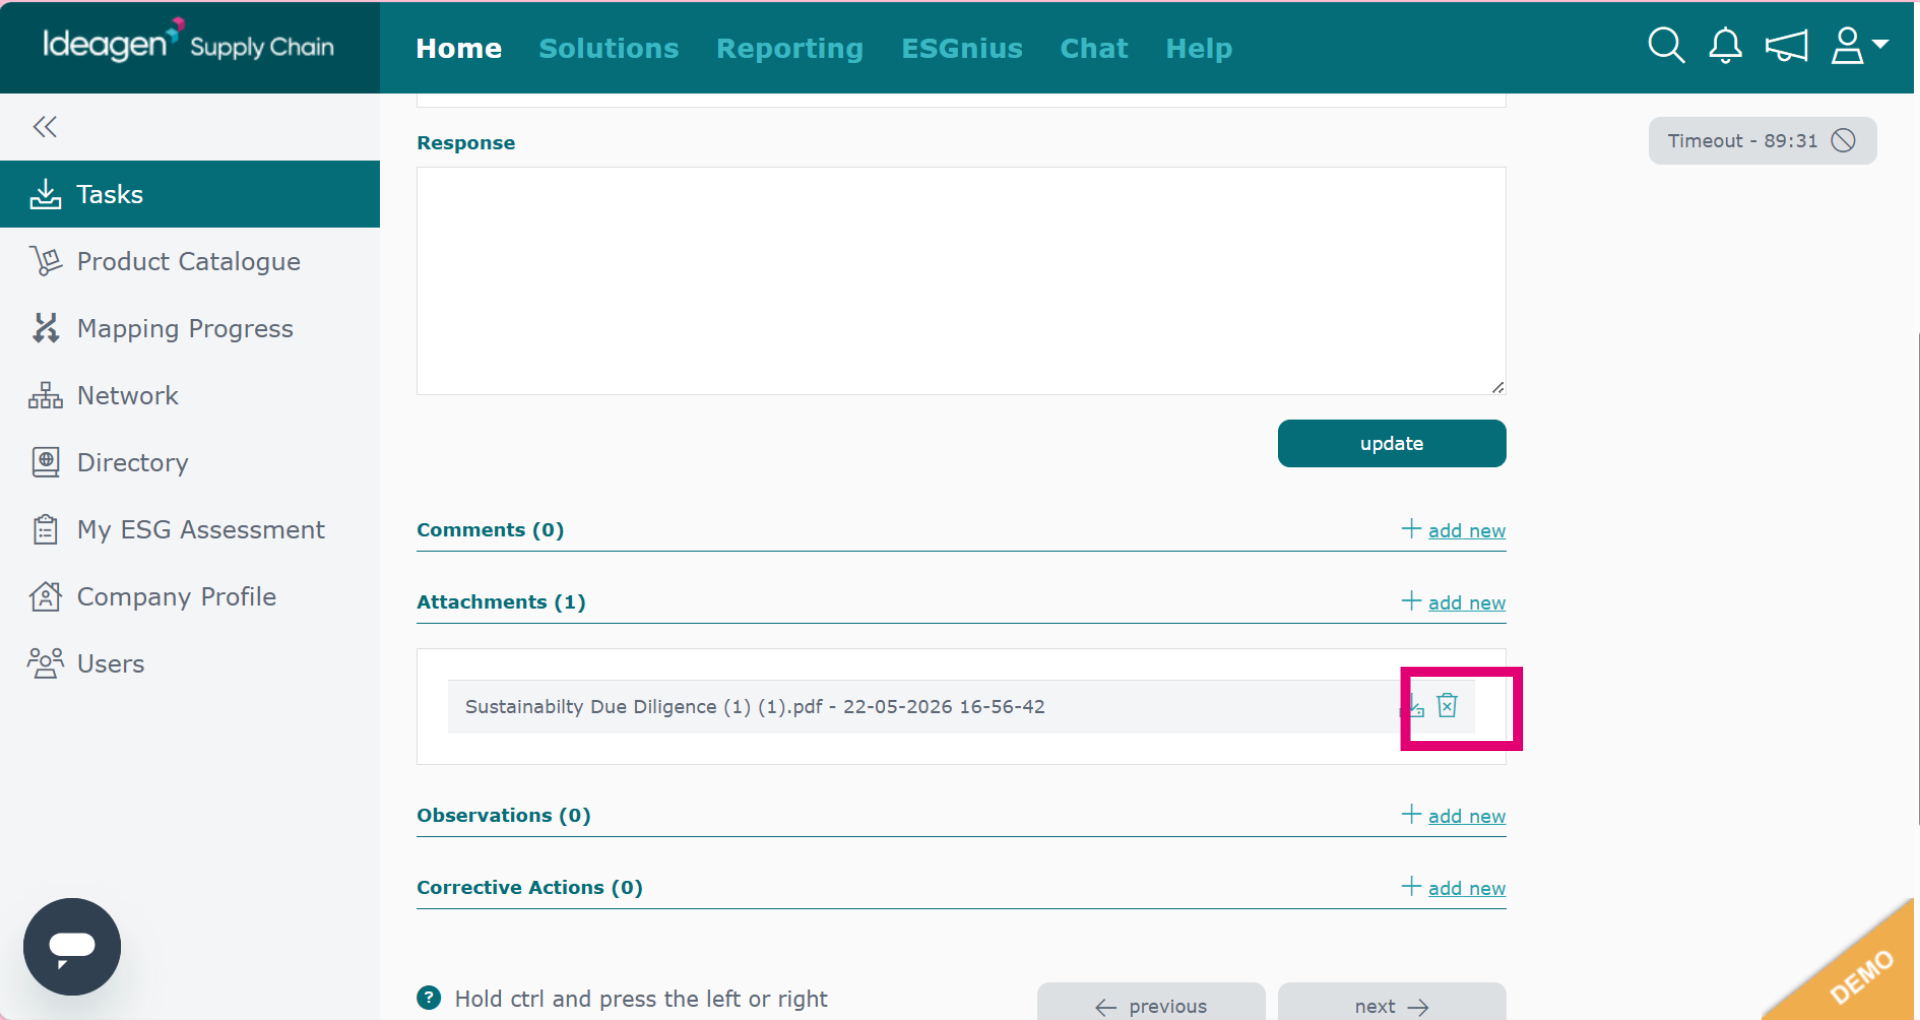The height and width of the screenshot is (1020, 1920).
Task: Open the ESGnius menu
Action: click(962, 48)
